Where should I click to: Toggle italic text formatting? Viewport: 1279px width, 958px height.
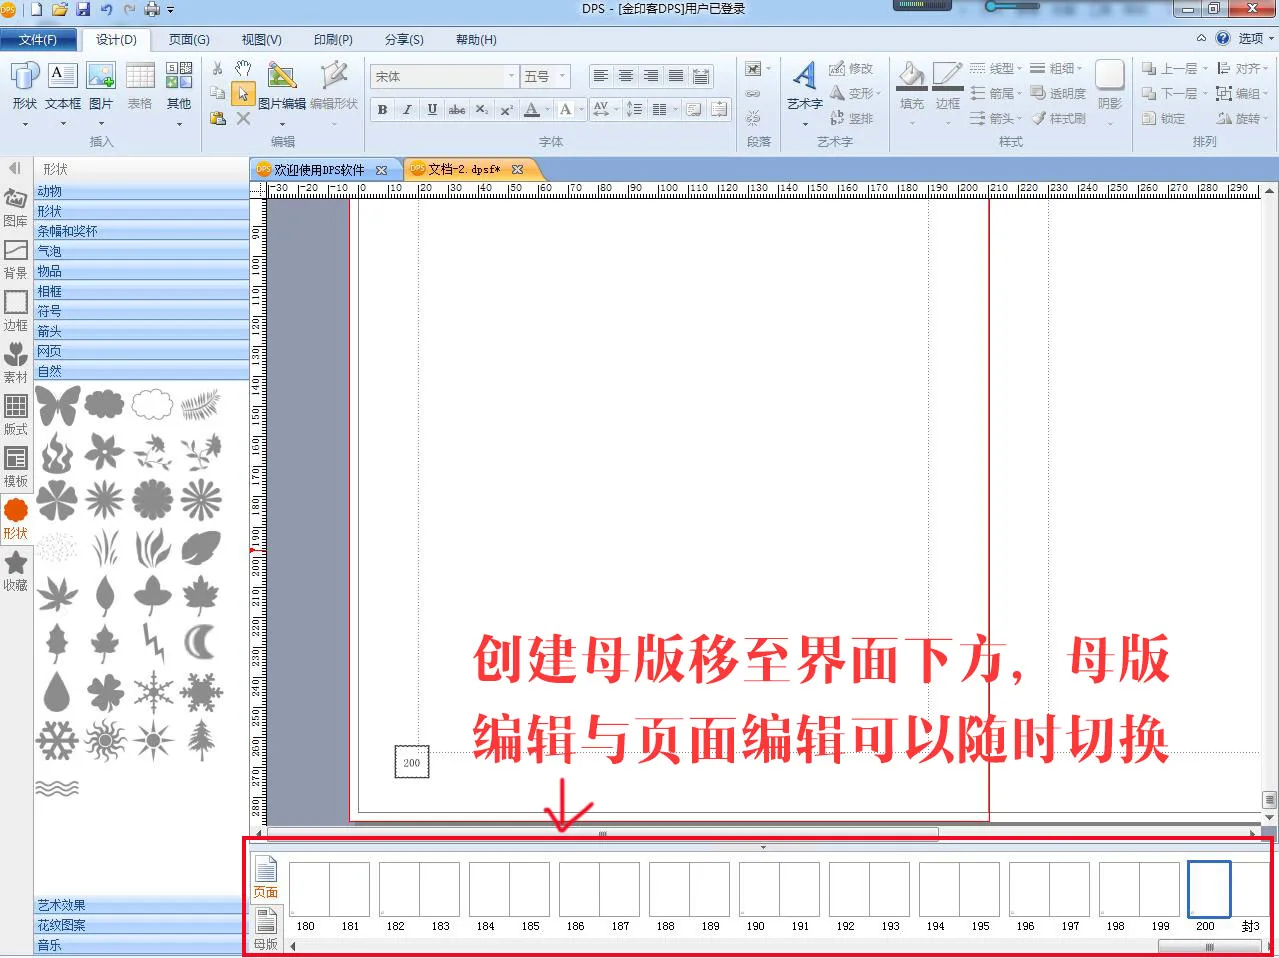pos(407,110)
